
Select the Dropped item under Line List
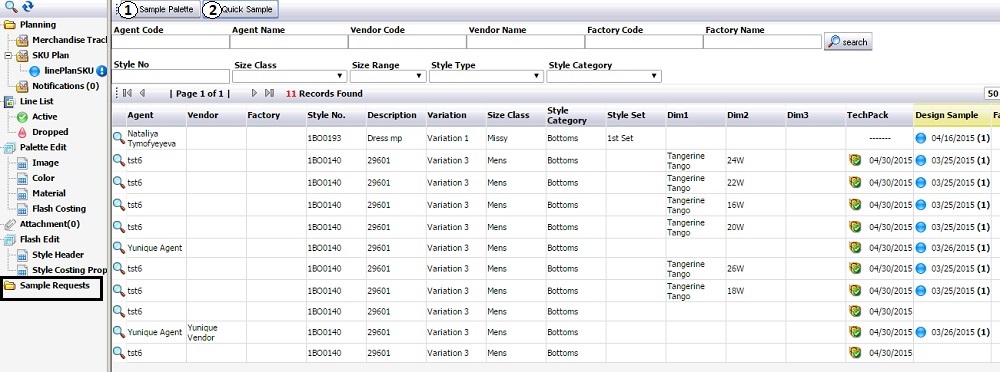[50, 132]
